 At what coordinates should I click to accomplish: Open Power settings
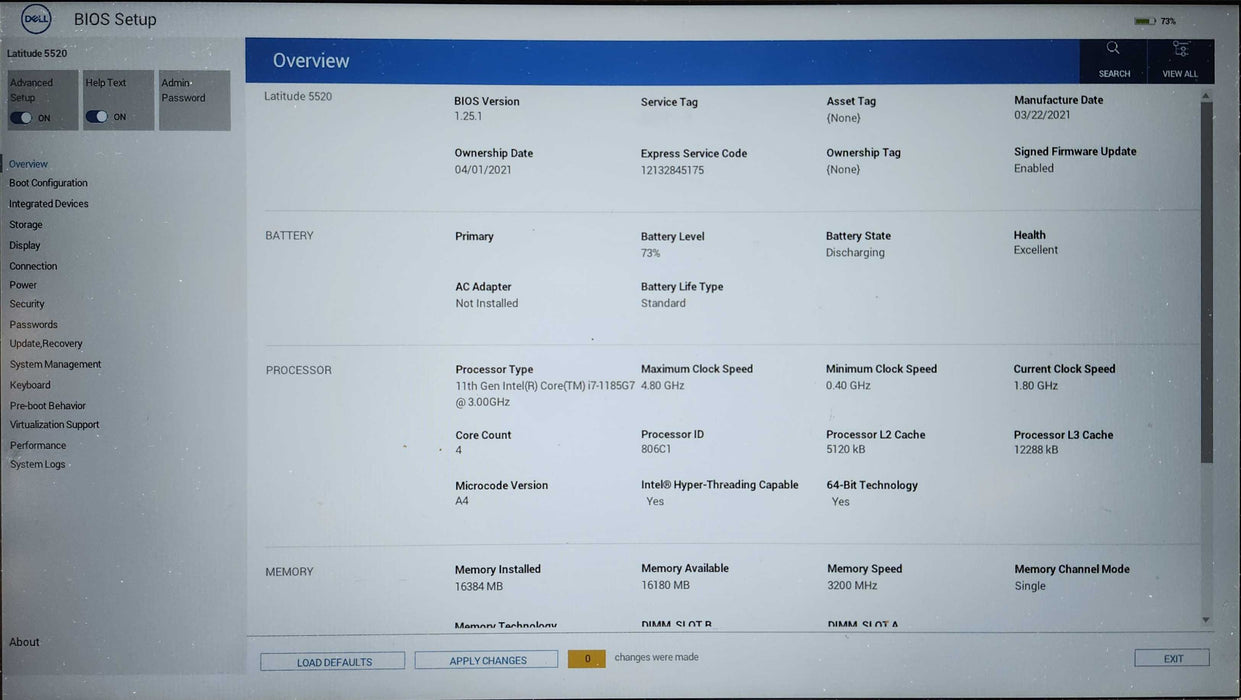point(23,285)
